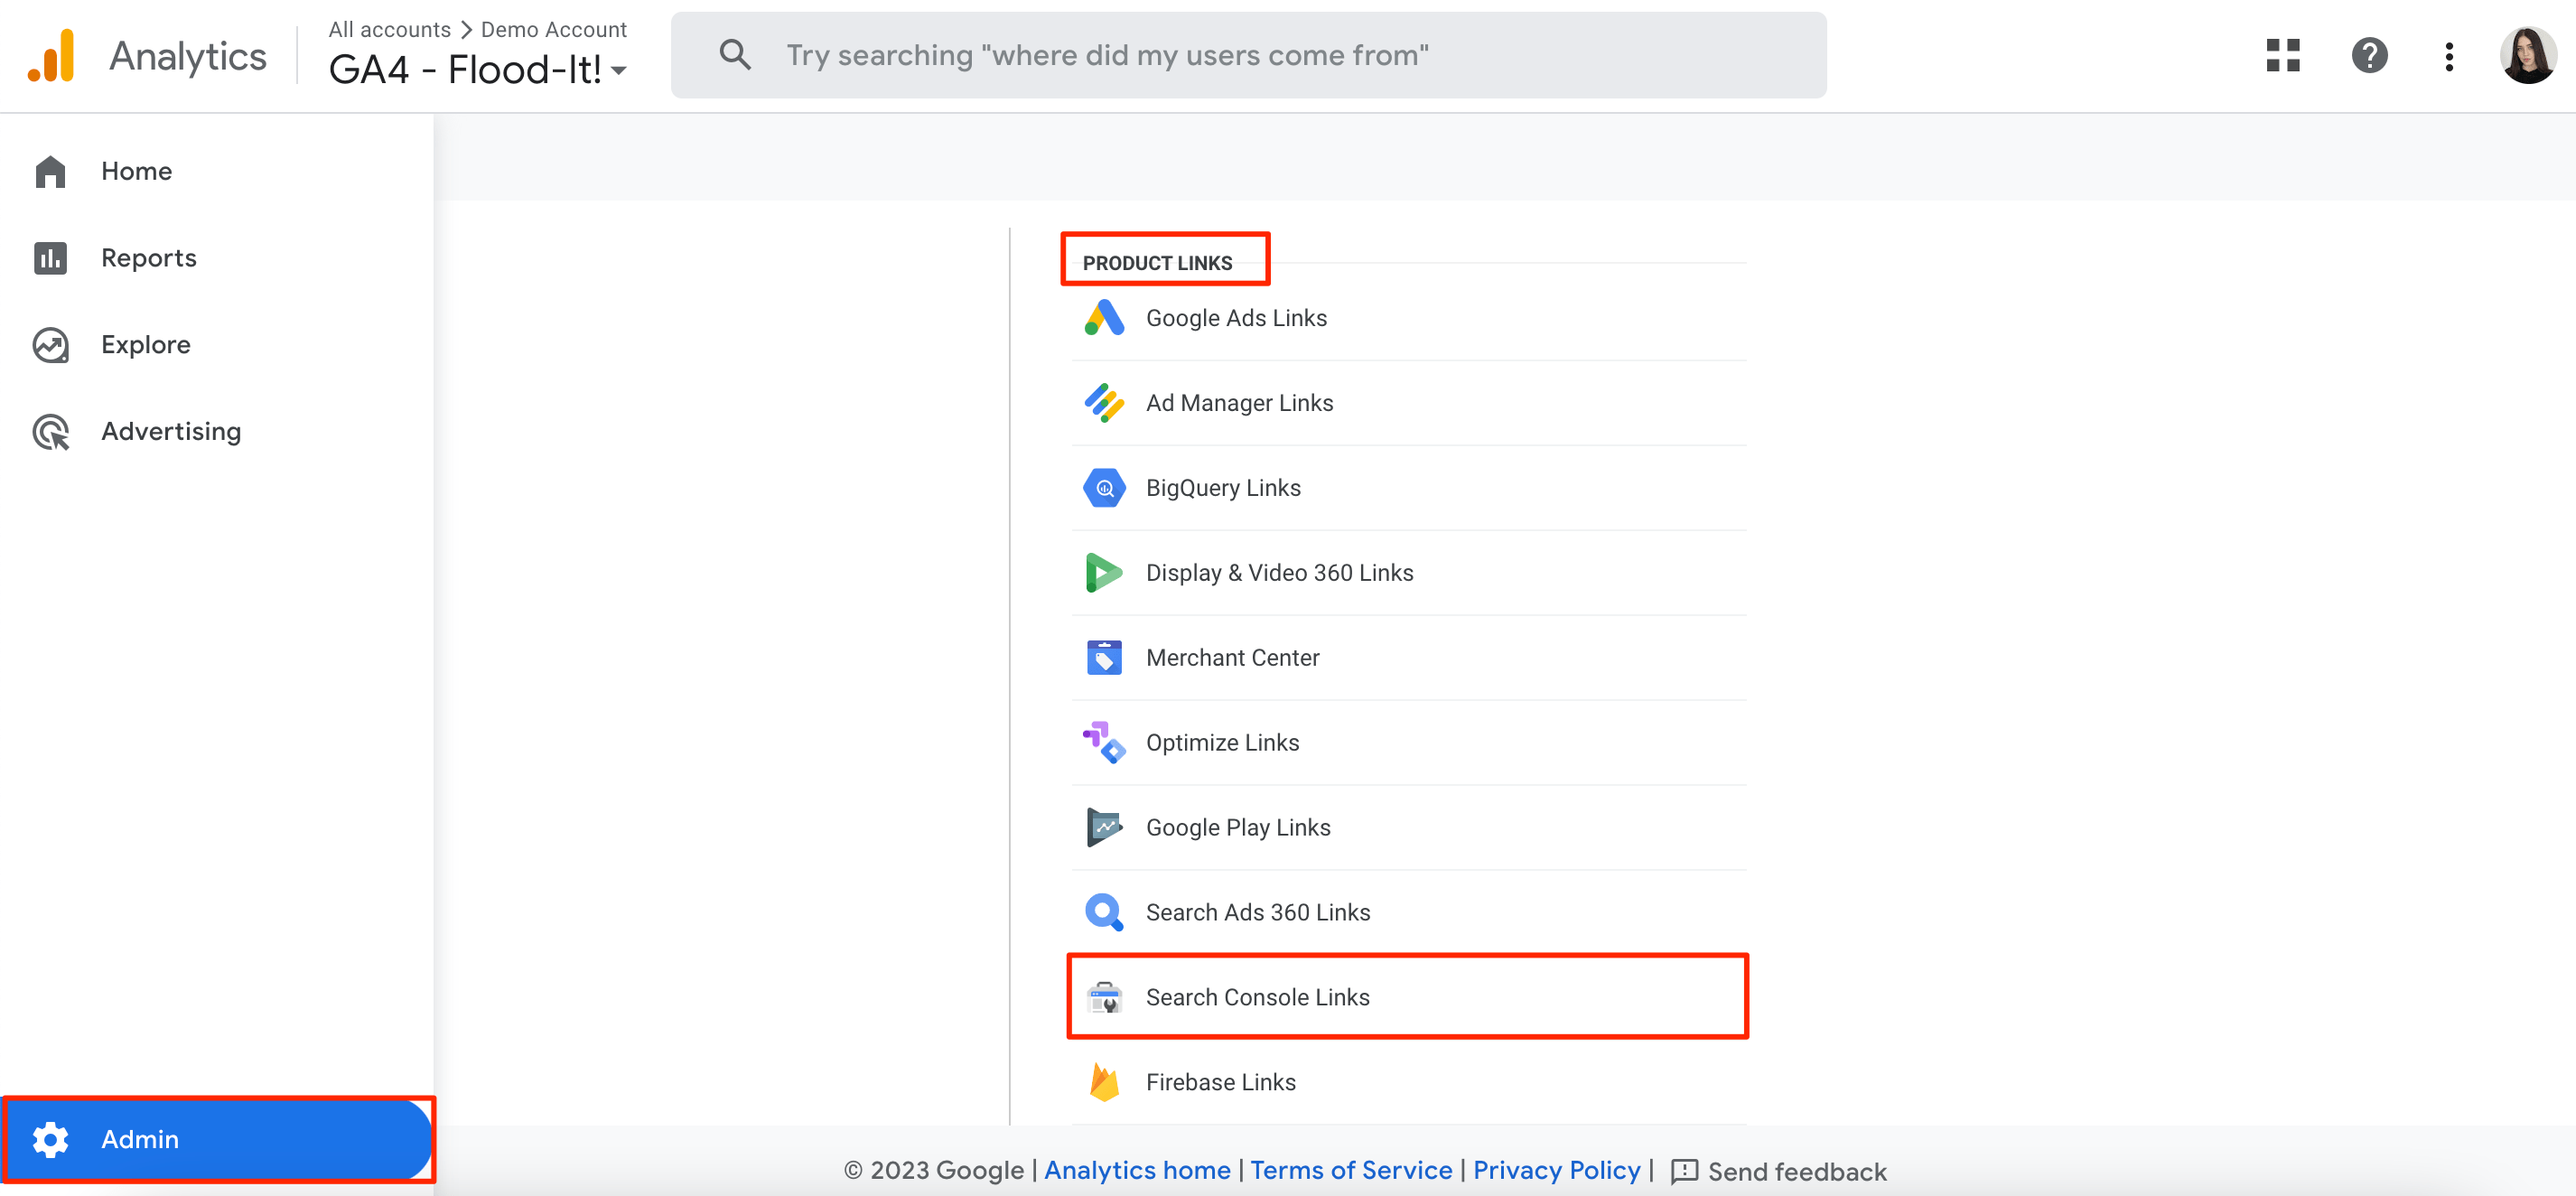Click the search magnifier icon
This screenshot has height=1196, width=2576.
pos(735,55)
